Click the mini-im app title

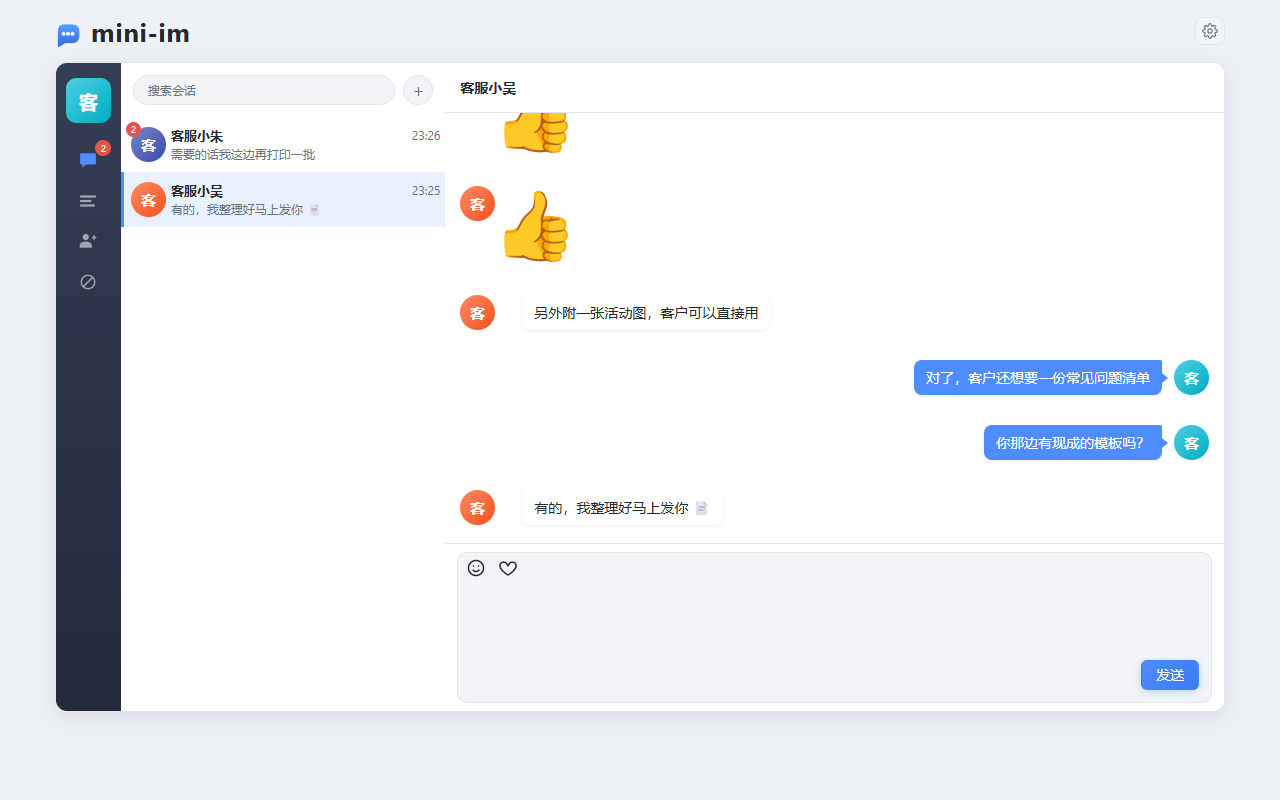(x=140, y=34)
